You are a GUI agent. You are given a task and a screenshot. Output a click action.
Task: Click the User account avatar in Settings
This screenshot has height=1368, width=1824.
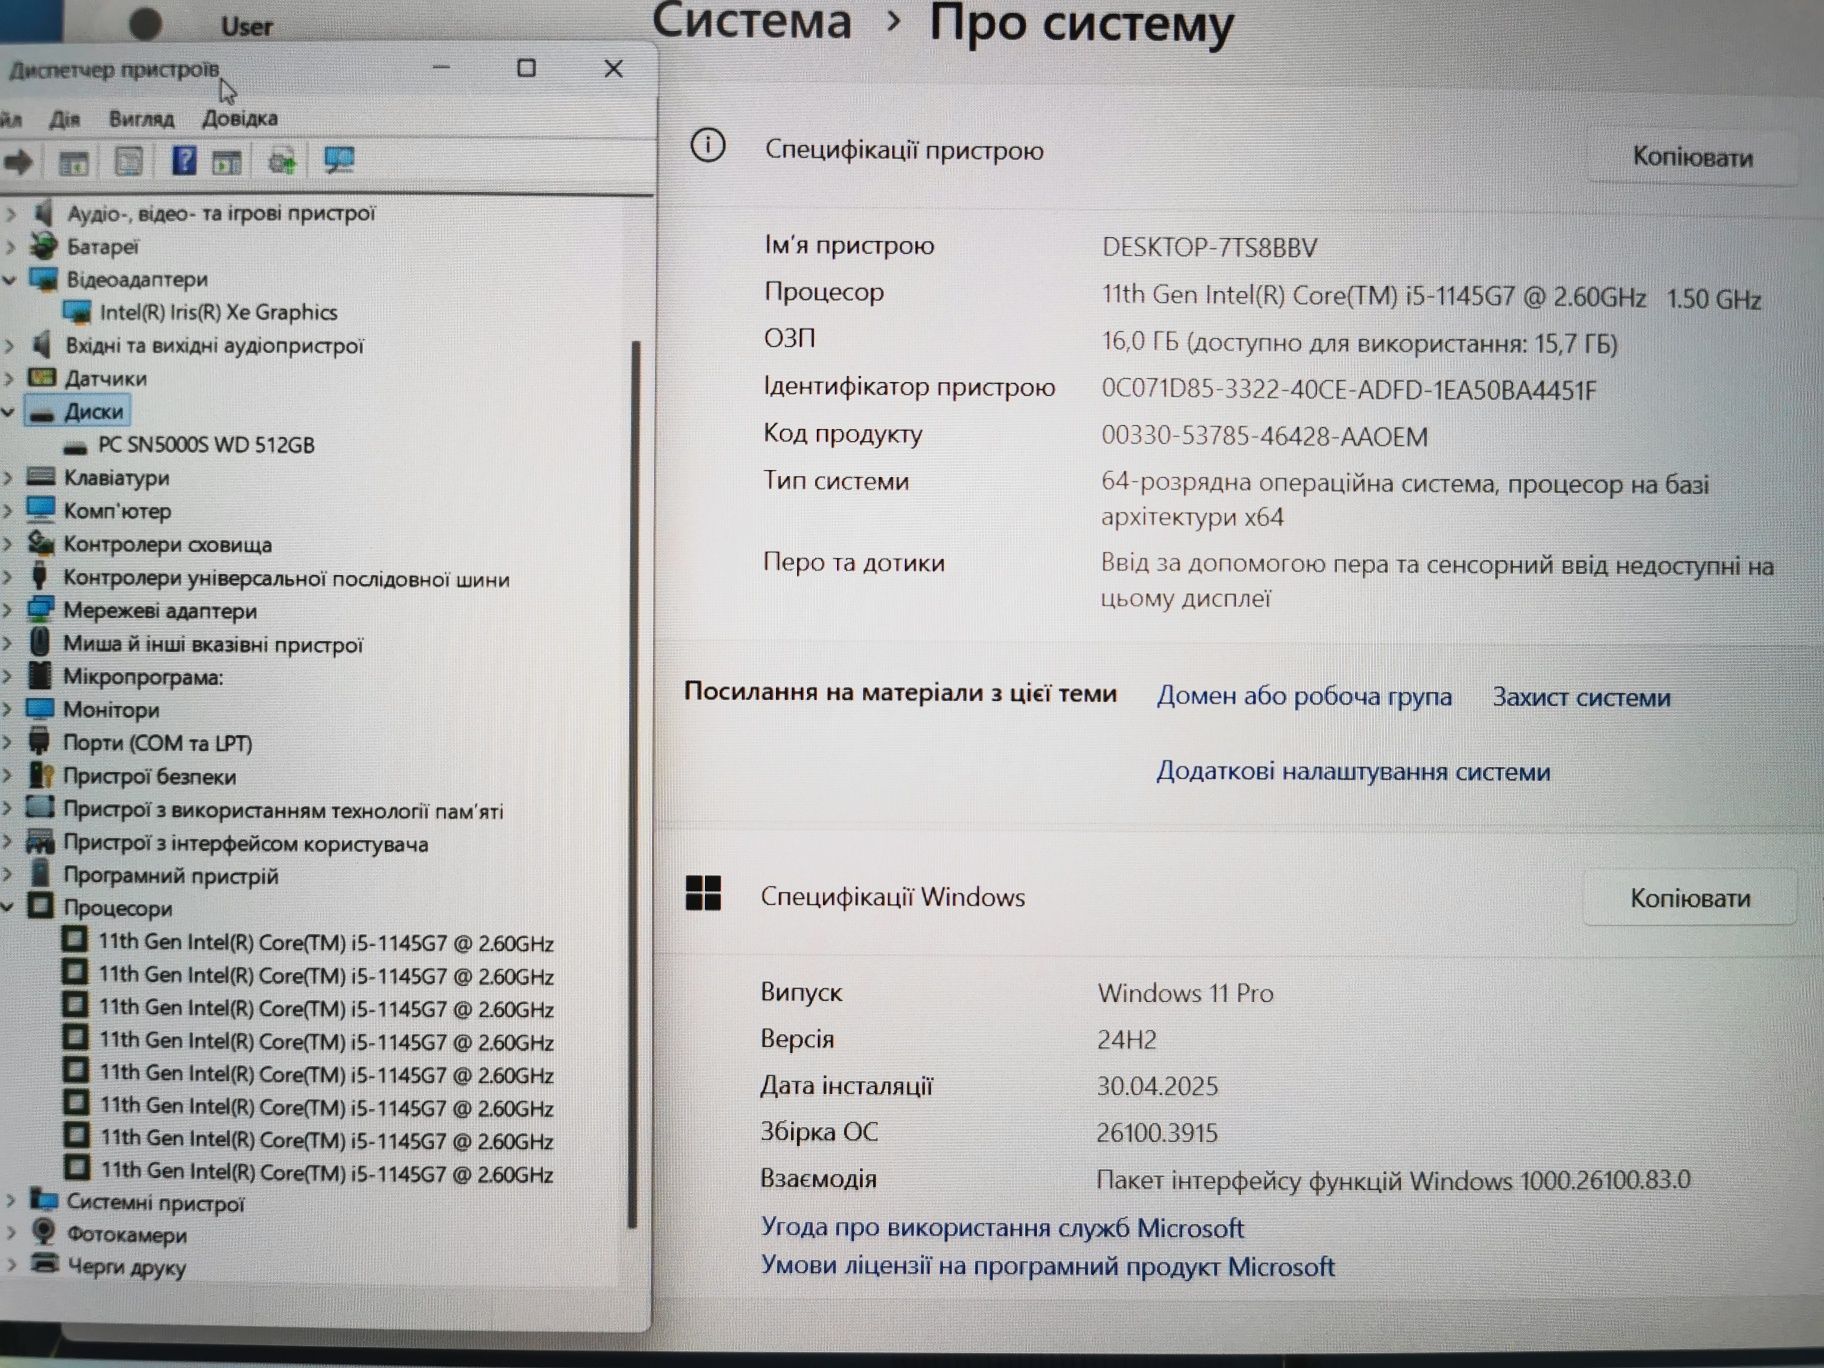click(x=146, y=22)
